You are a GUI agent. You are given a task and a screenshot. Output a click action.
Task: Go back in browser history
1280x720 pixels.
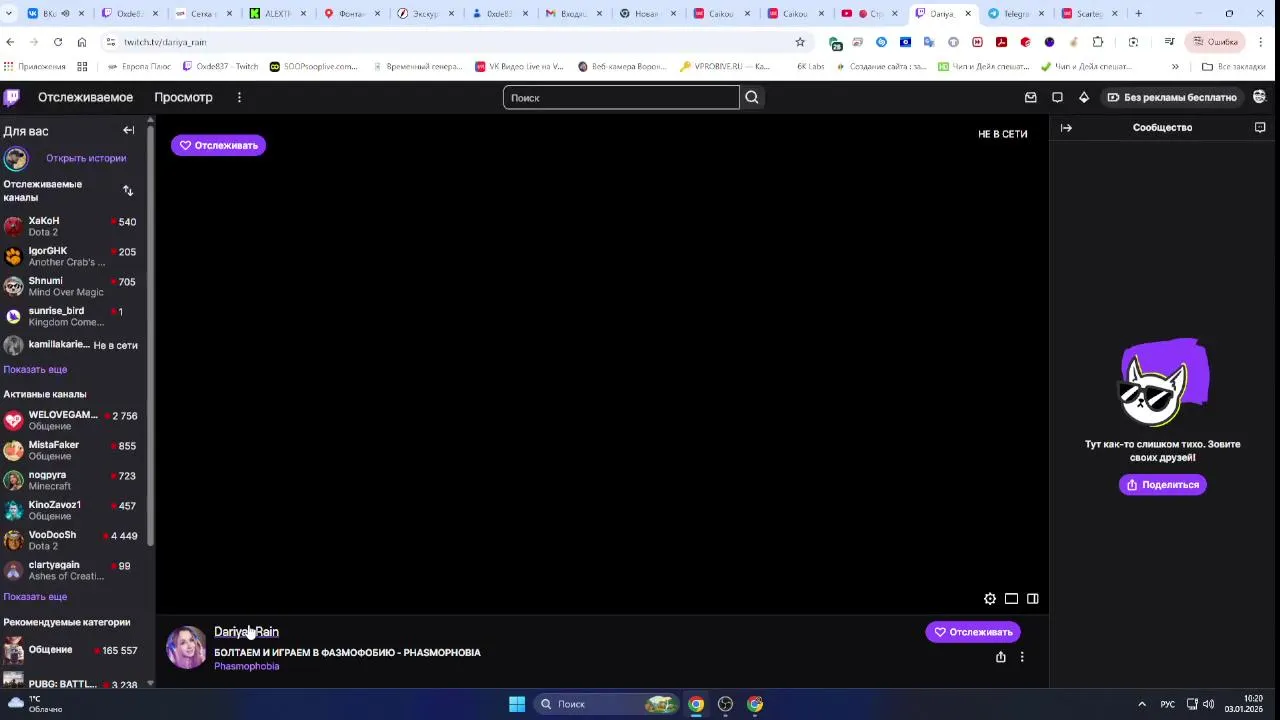coord(10,42)
